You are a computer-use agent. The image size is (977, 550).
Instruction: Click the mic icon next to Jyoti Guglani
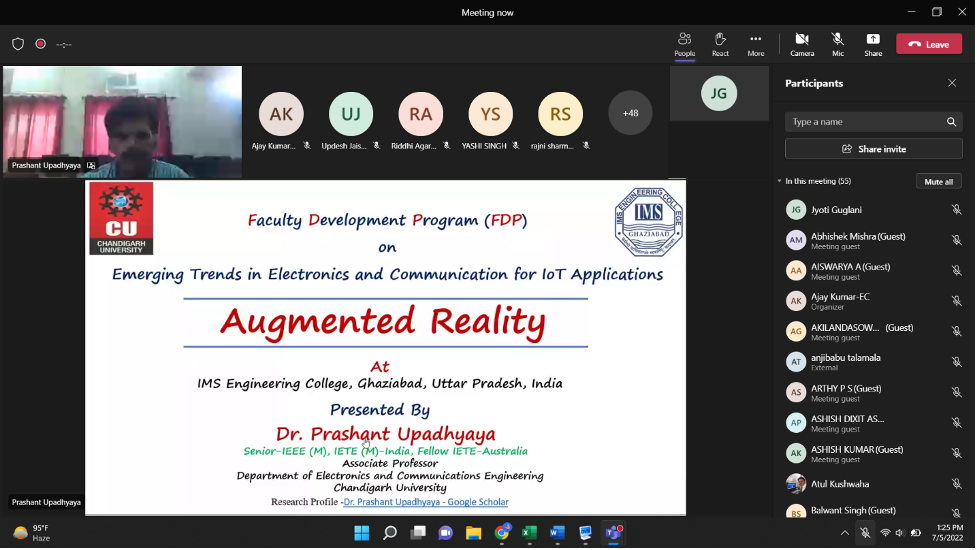click(x=956, y=210)
